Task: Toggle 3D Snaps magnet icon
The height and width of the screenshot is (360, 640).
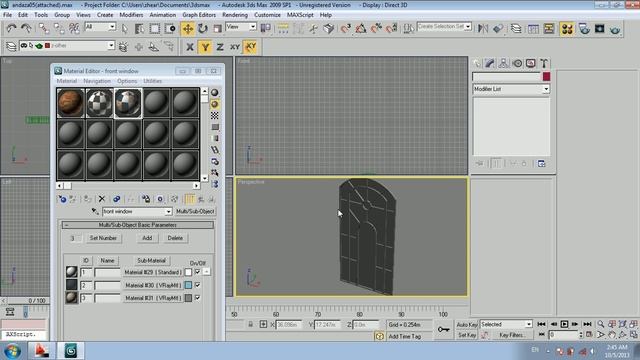Action: click(x=345, y=28)
